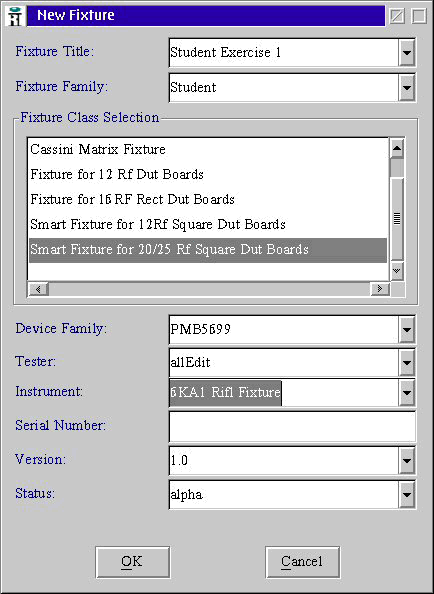Viewport: 434px width, 594px height.
Task: Select Smart Fixture for 20/25 Rf Square entry
Action: tap(208, 250)
